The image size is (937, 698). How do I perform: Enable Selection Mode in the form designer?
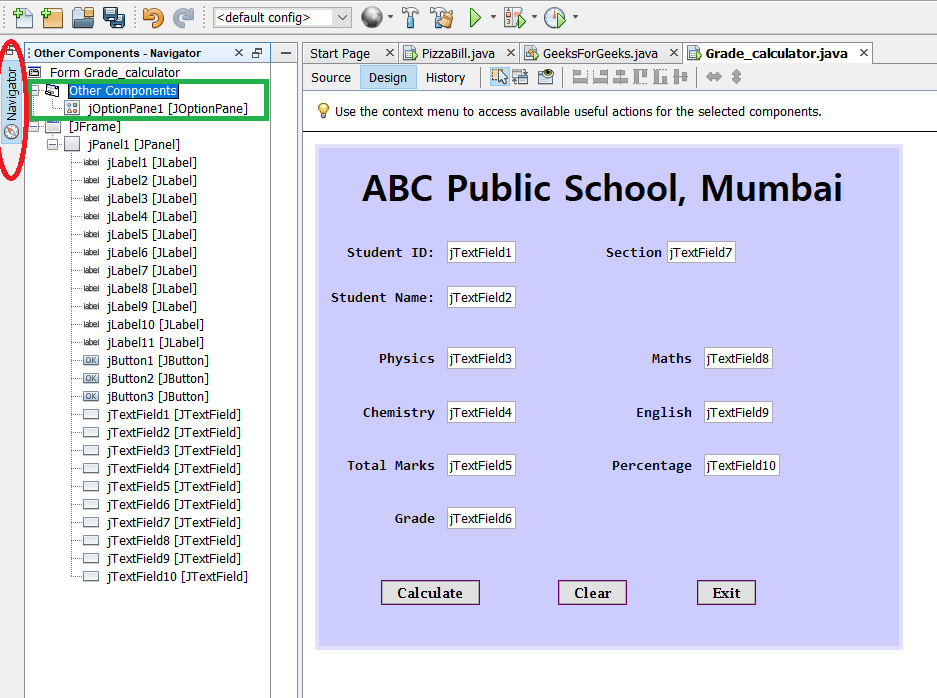tap(498, 77)
